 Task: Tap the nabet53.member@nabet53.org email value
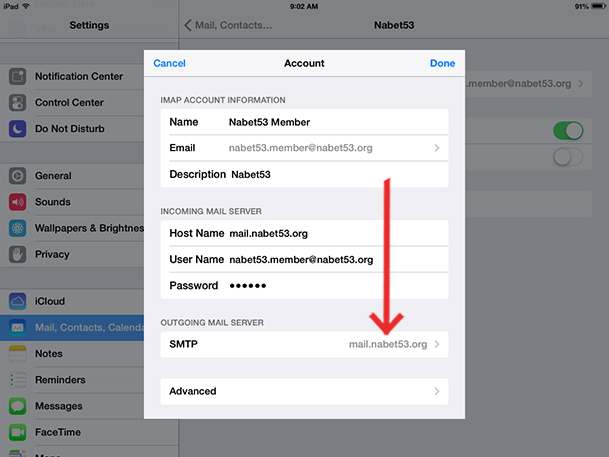300,148
